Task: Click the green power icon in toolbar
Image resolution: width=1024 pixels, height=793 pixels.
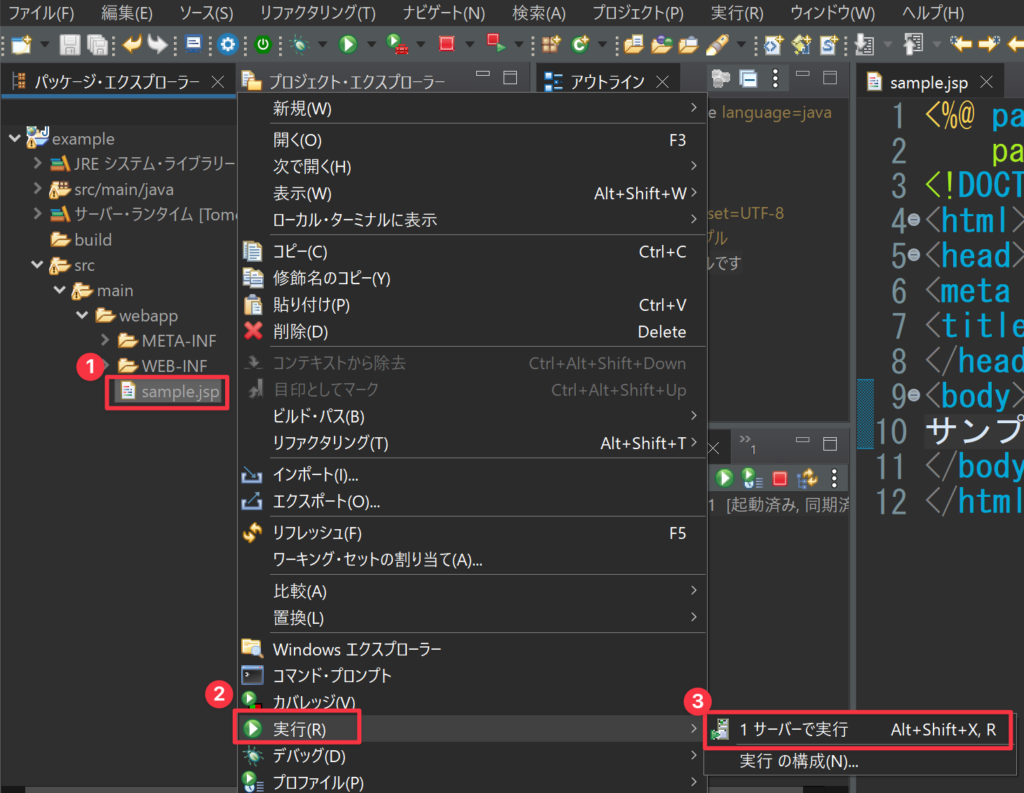Action: coord(263,44)
